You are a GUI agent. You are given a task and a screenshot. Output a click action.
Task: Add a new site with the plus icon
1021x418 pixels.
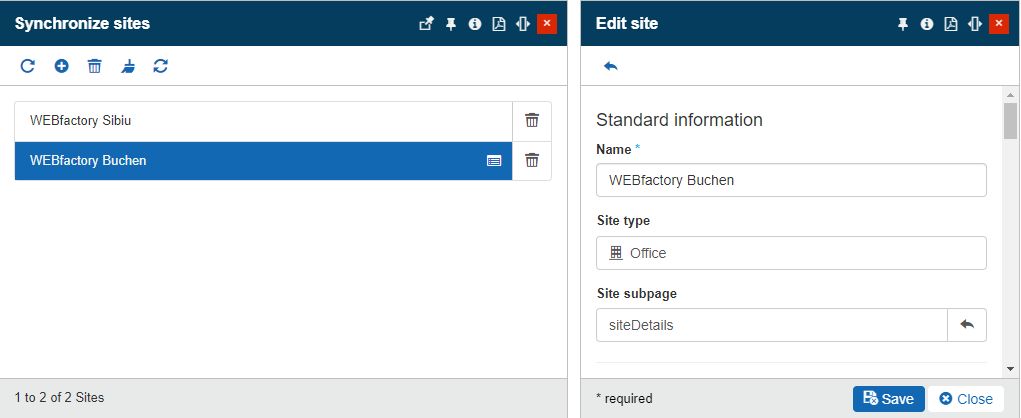(x=61, y=66)
